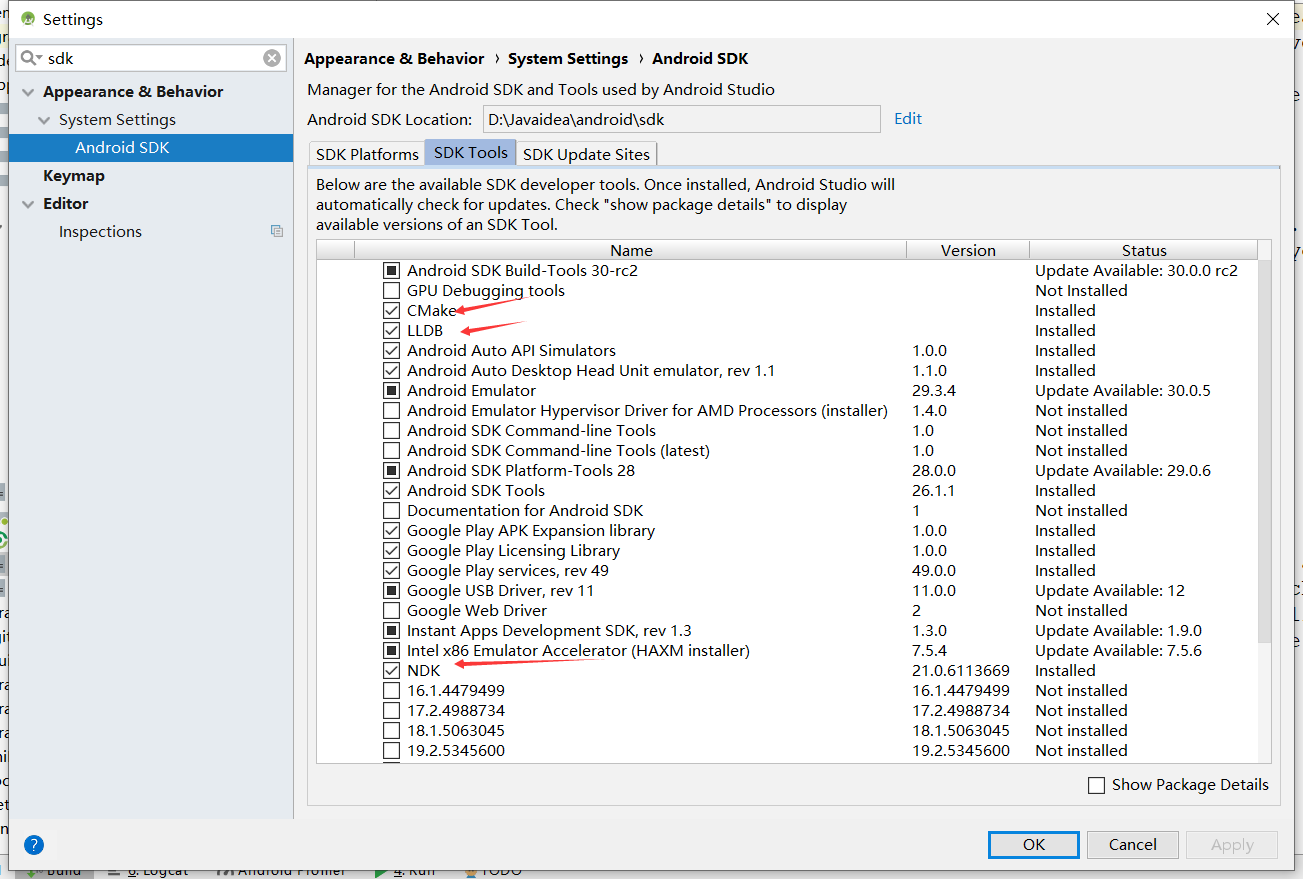Click "Update Available: 1.9.0" status cell
Screen dimensions: 1303x879
click(1118, 630)
